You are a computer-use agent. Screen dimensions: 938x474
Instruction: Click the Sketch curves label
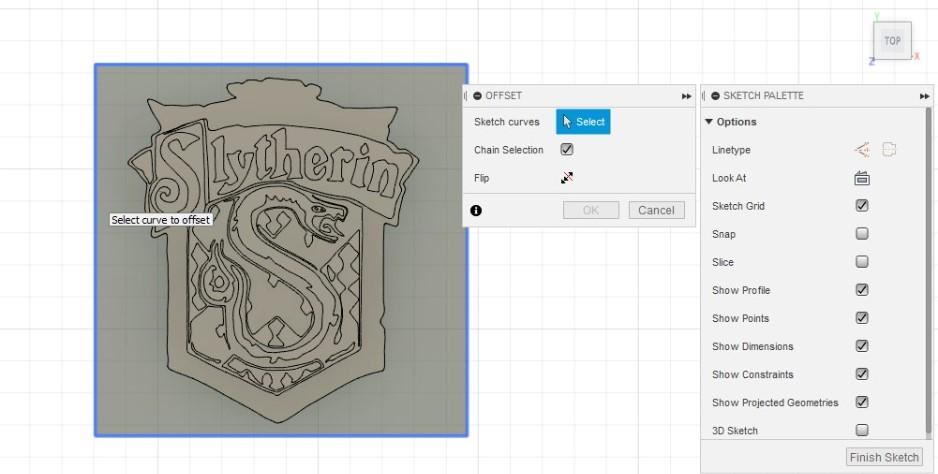pyautogui.click(x=507, y=121)
